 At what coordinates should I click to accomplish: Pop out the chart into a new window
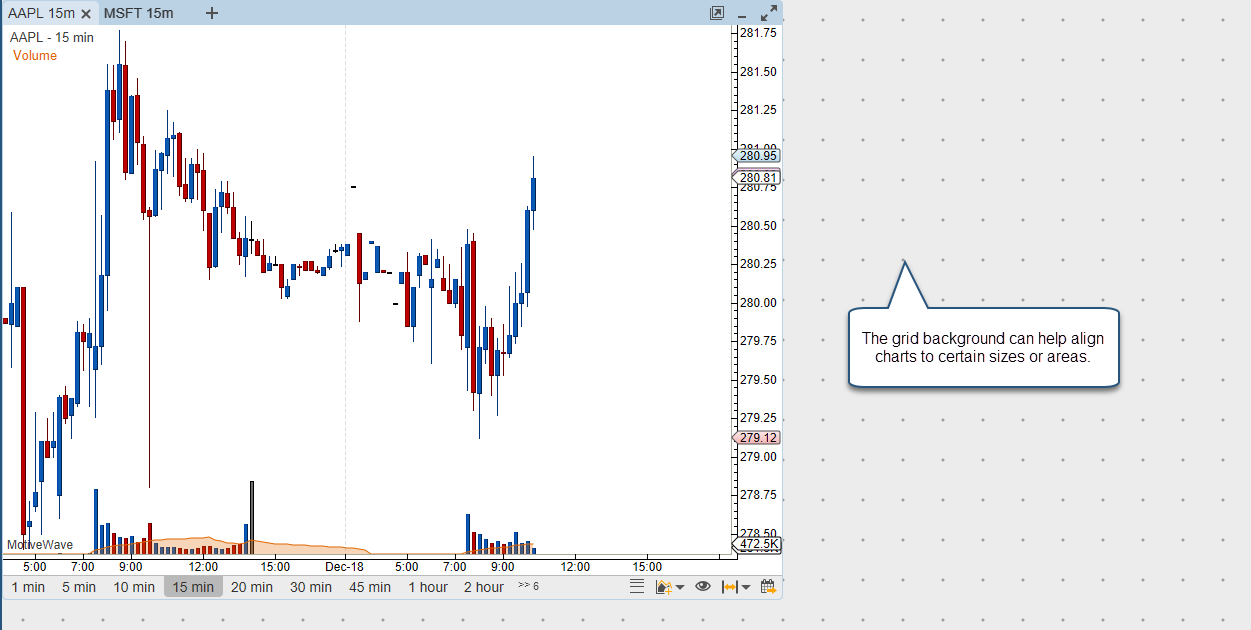coord(717,13)
